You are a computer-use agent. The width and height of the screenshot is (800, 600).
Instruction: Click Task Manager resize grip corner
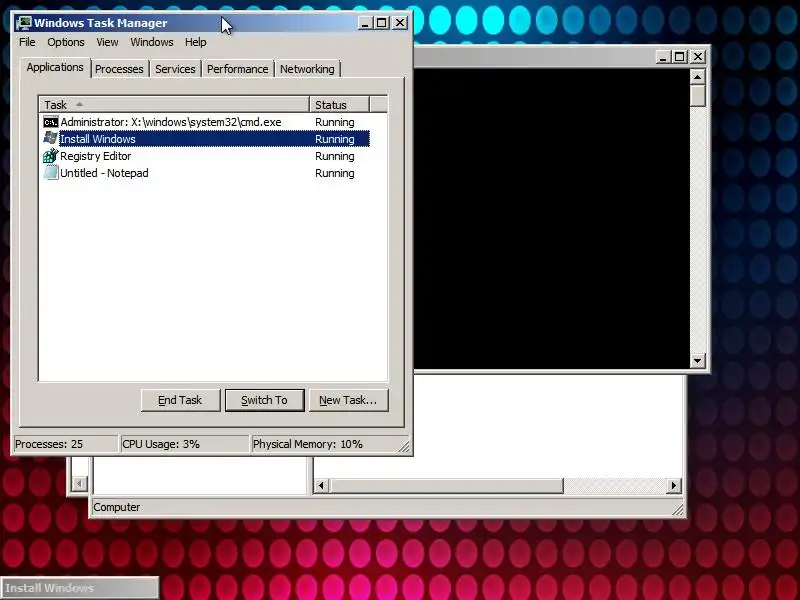tap(404, 446)
